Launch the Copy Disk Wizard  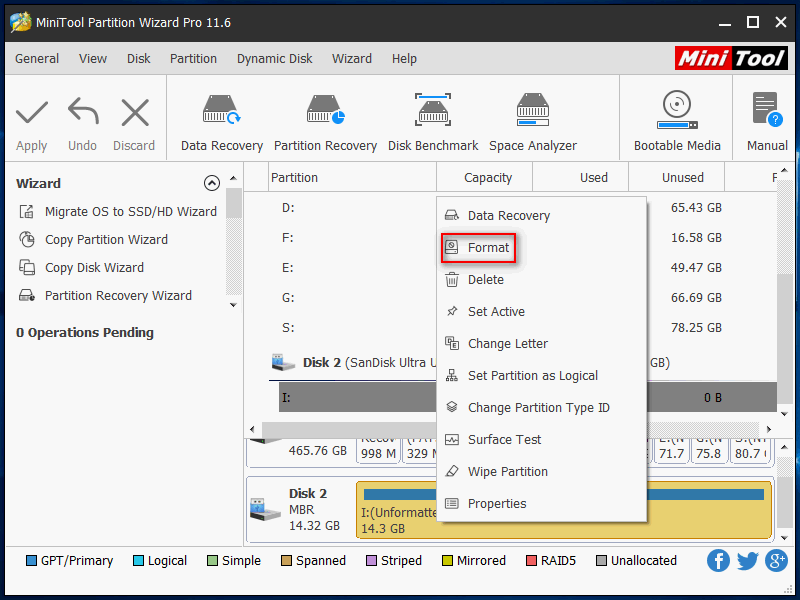coord(94,268)
